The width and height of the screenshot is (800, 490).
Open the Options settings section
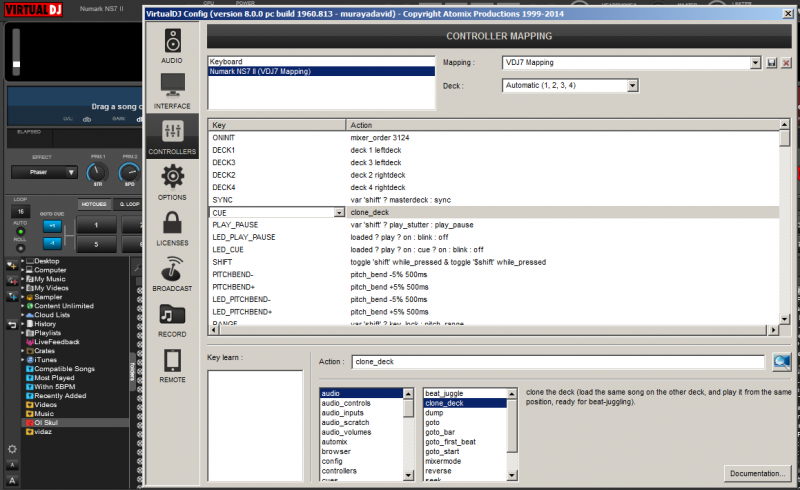tap(172, 182)
